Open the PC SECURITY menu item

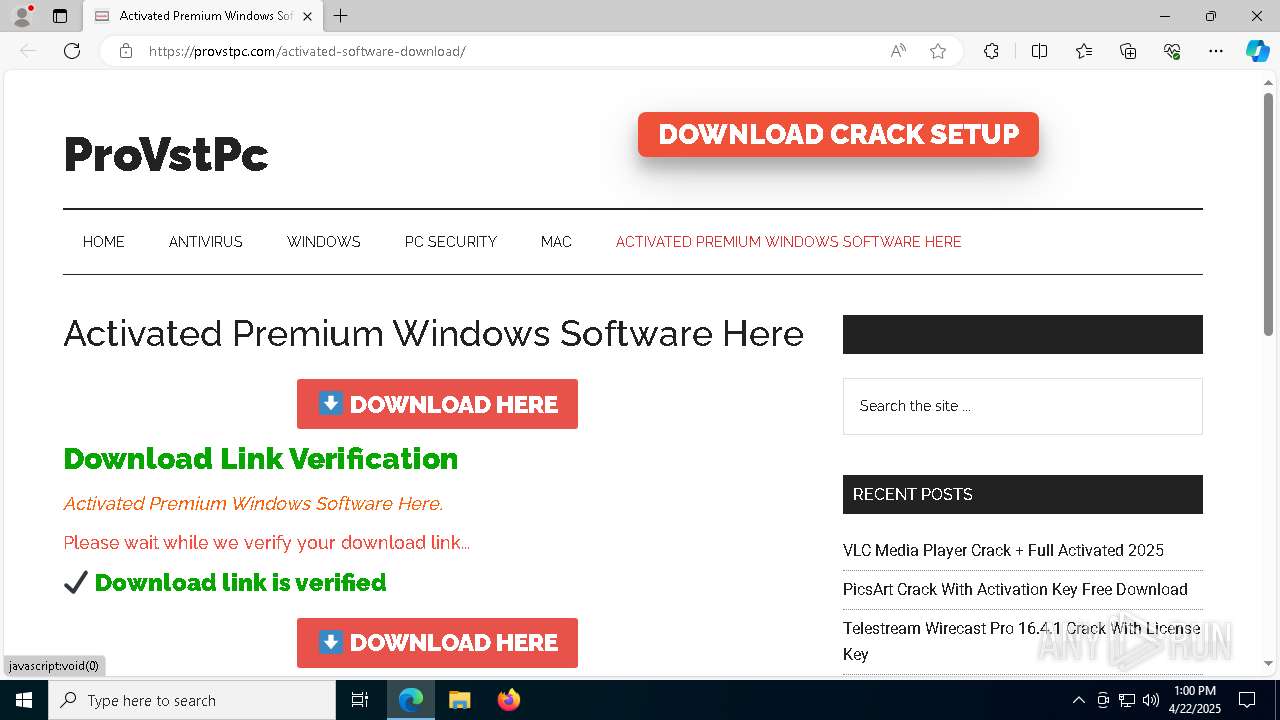coord(451,242)
